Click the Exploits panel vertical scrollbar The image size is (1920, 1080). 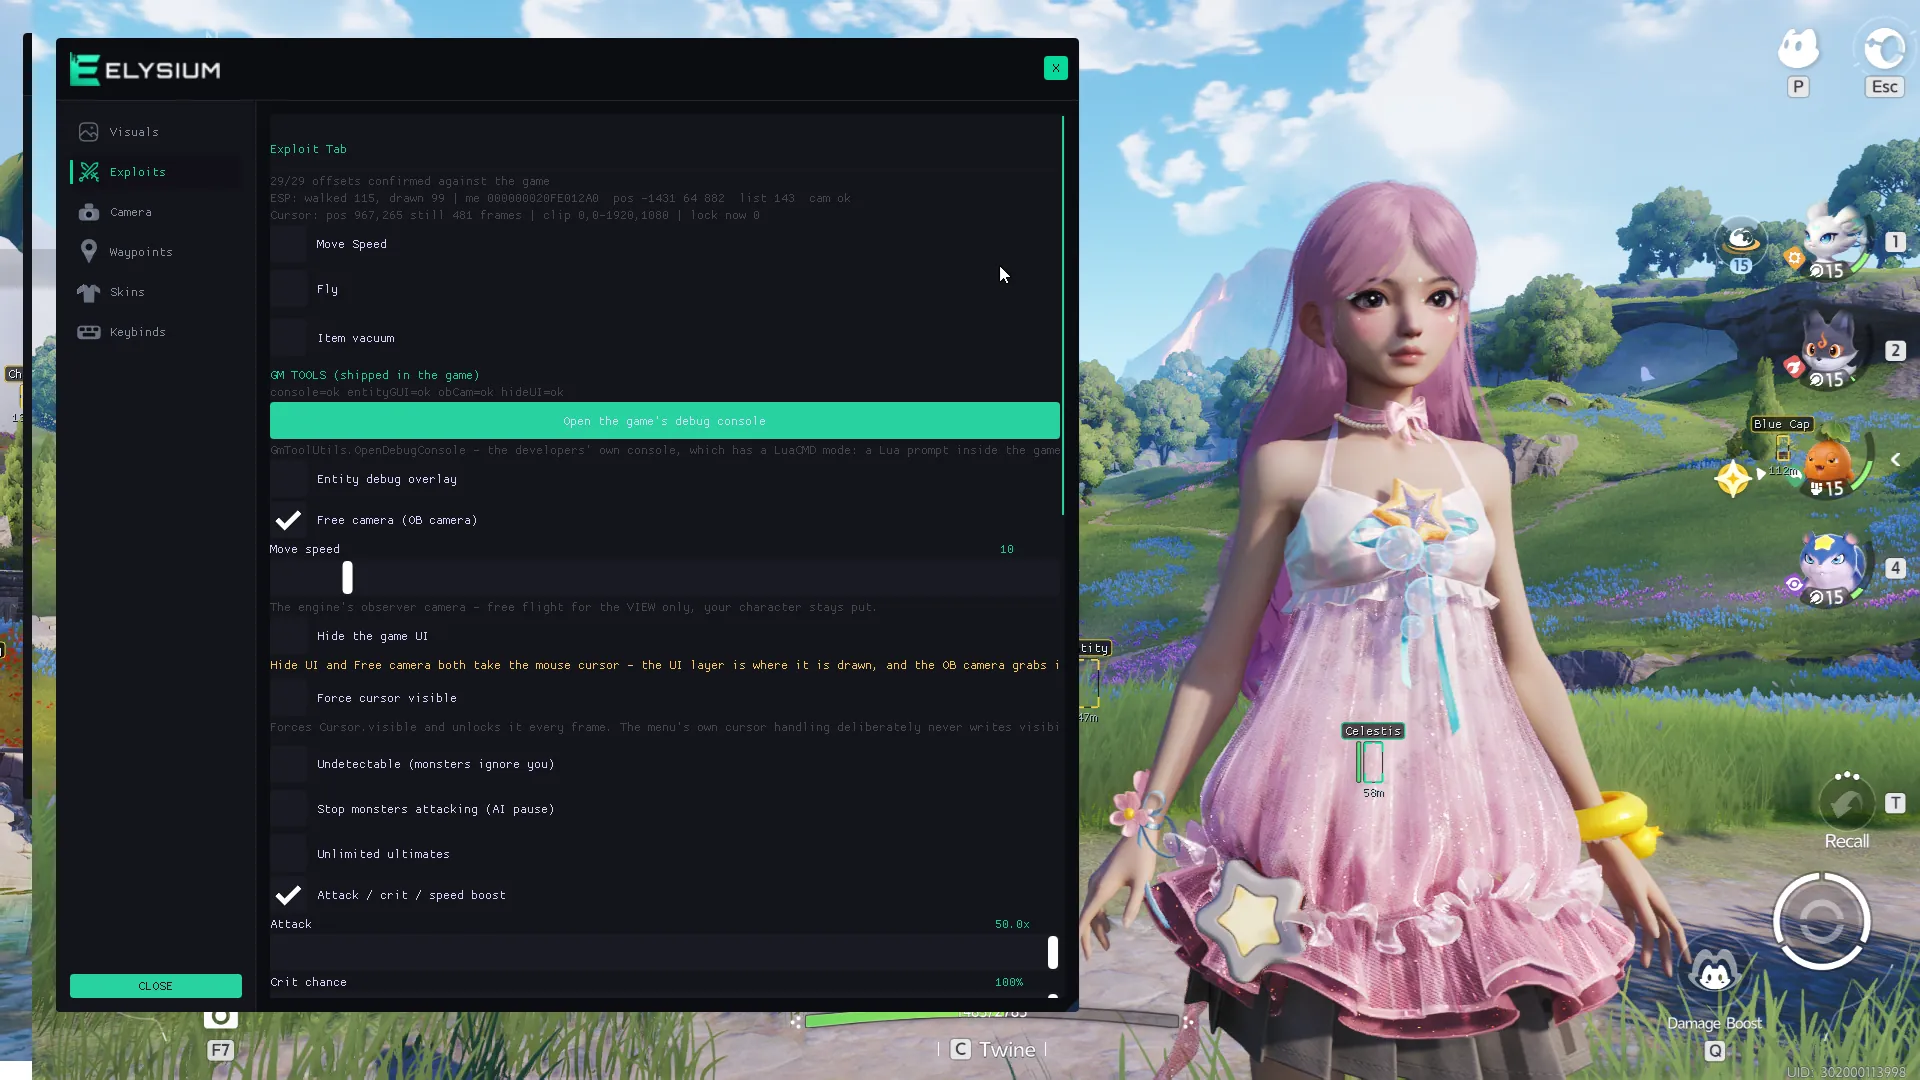[1062, 315]
